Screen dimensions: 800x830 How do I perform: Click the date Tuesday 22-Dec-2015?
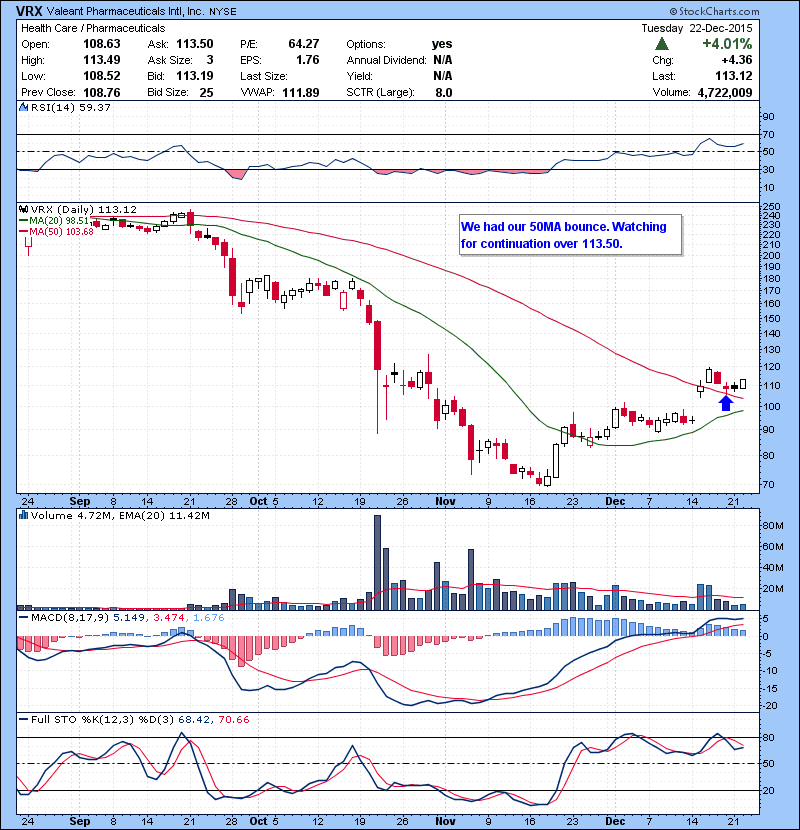pos(697,28)
